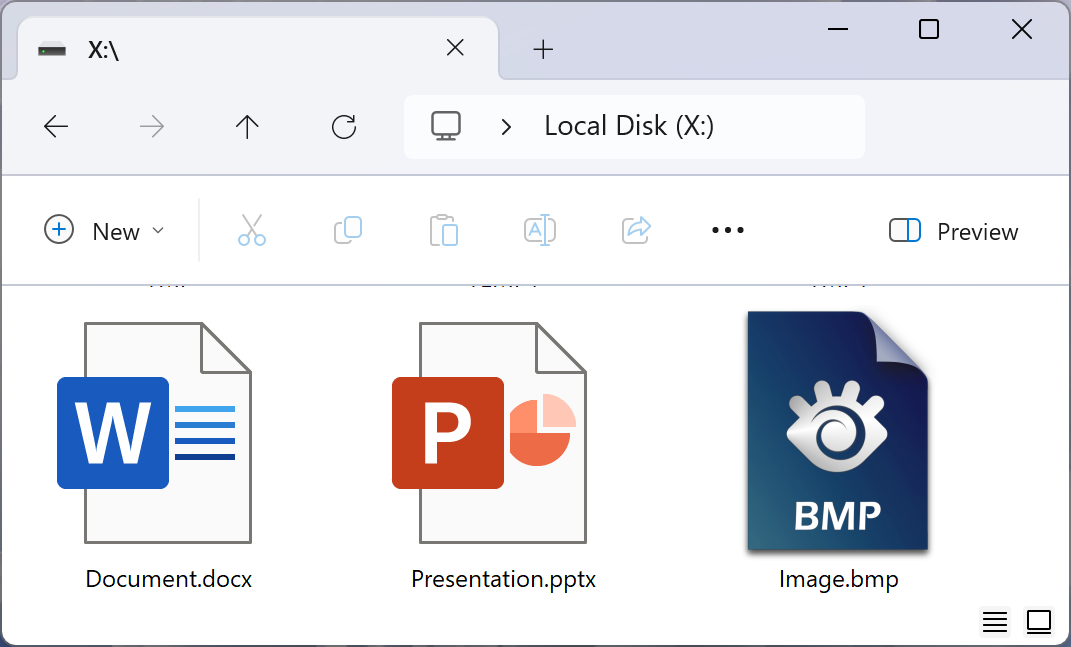Toggle the Preview pane

[954, 232]
